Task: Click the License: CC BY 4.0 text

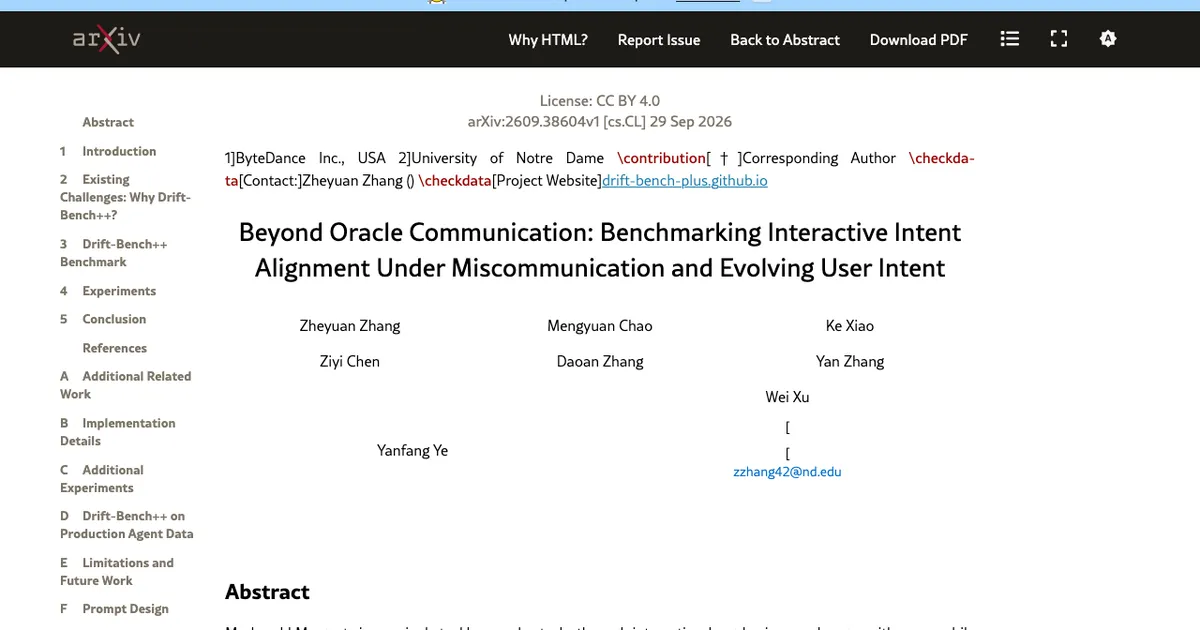Action: (600, 100)
